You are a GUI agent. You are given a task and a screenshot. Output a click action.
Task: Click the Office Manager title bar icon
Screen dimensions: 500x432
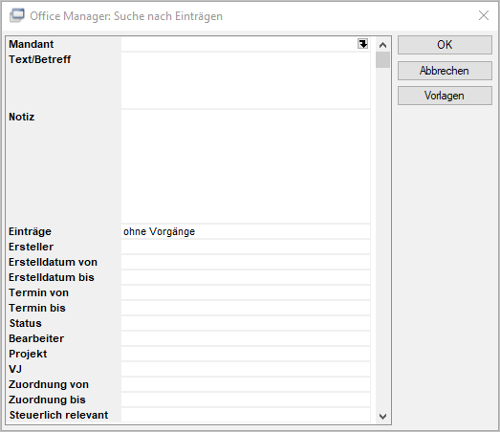click(x=17, y=16)
